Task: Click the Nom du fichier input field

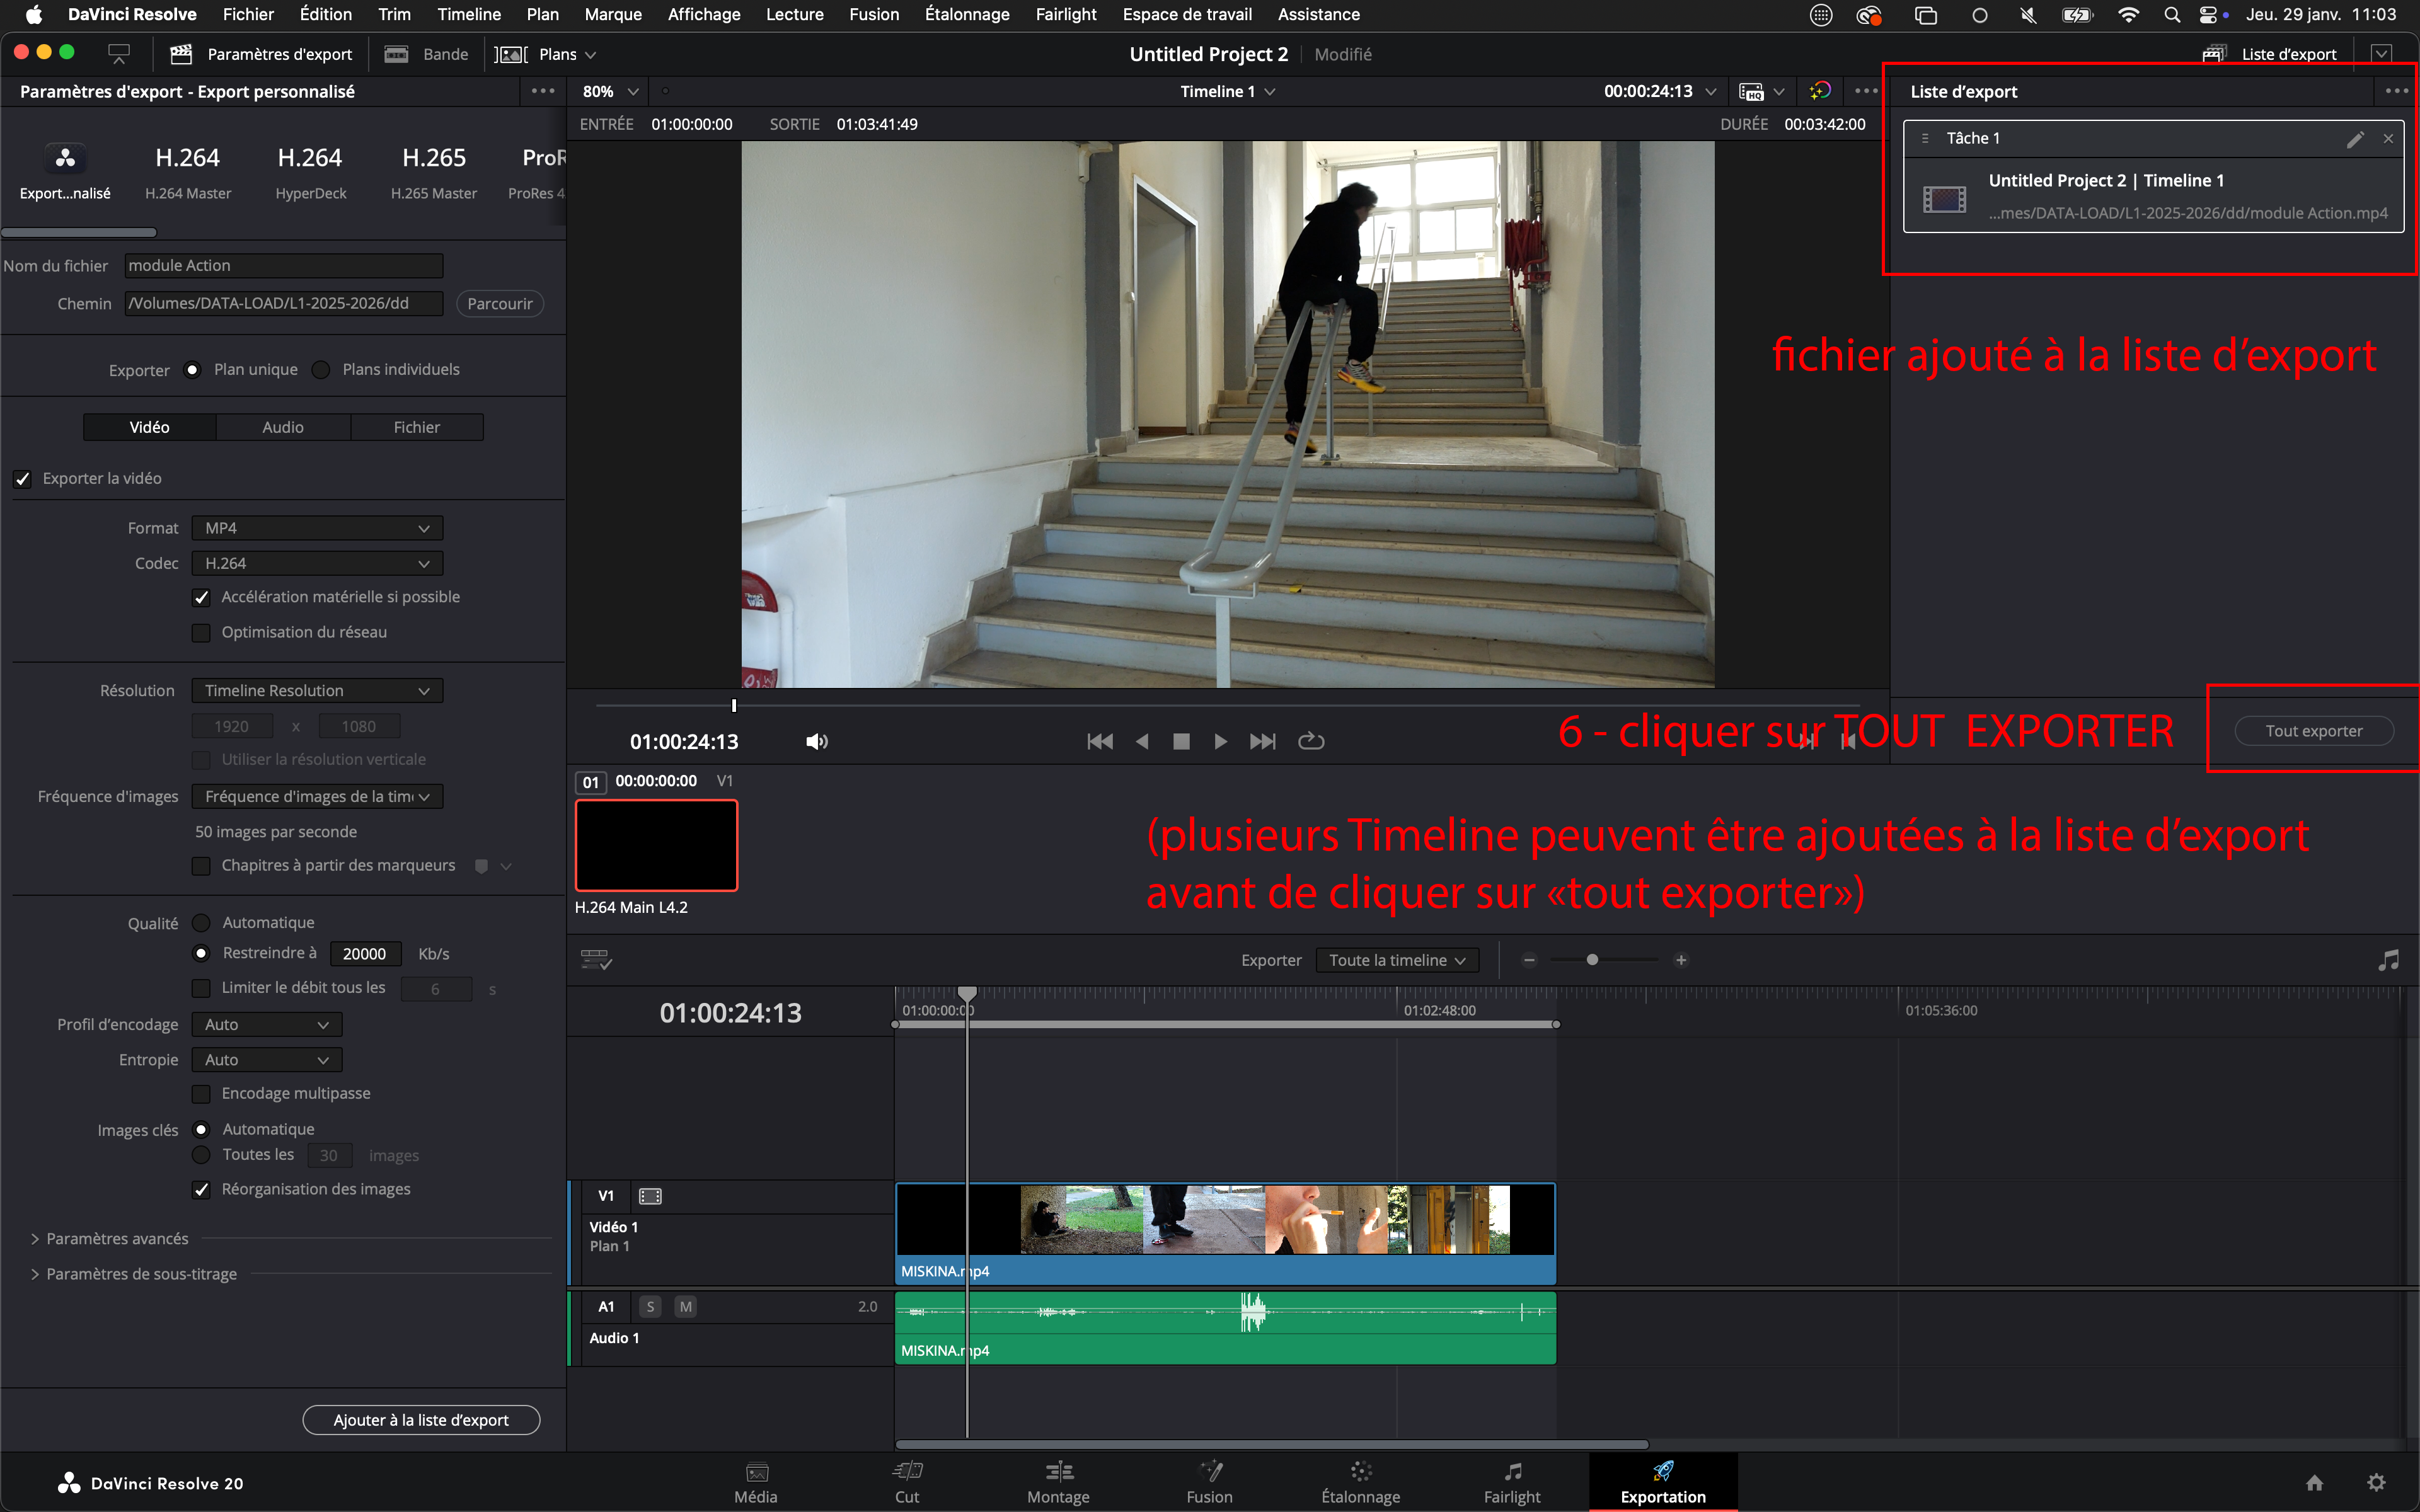Action: 283,265
